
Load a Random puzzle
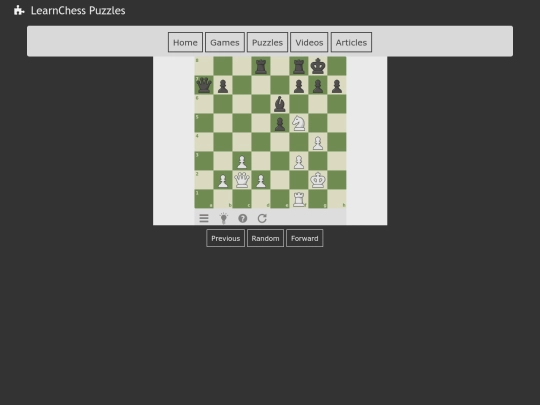(265, 238)
